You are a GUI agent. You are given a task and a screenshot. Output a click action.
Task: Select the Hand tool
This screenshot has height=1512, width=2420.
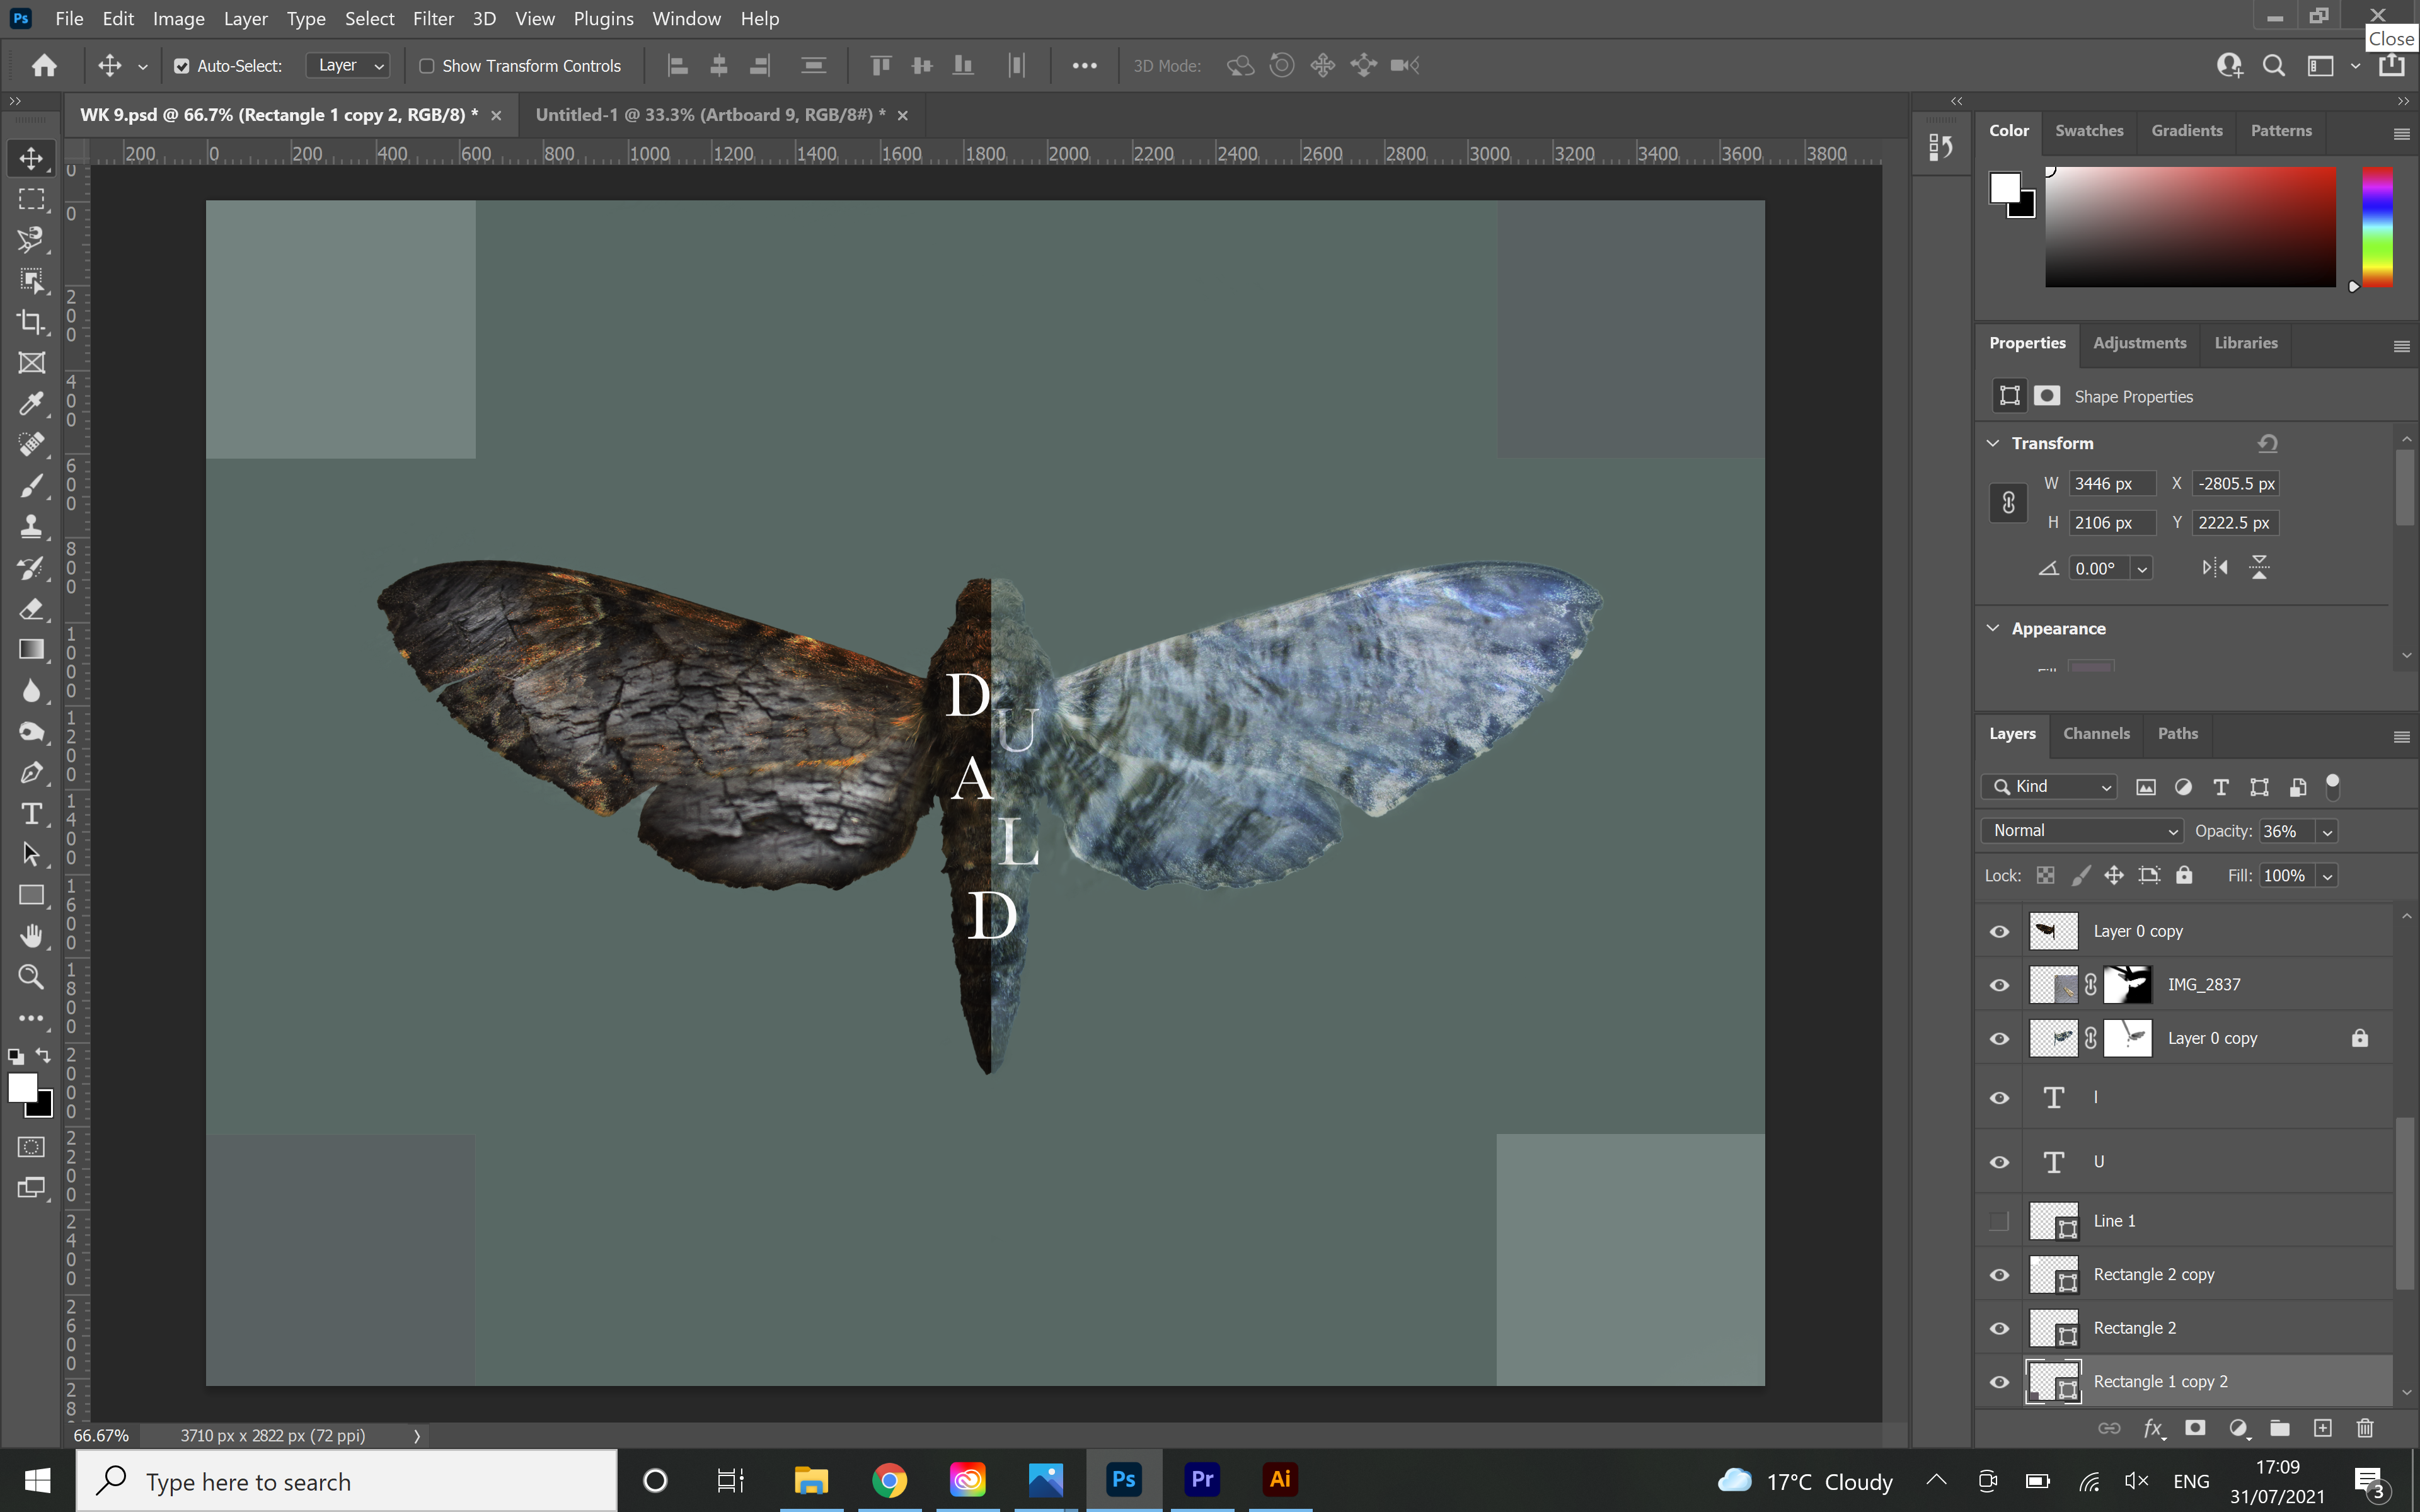(x=31, y=936)
